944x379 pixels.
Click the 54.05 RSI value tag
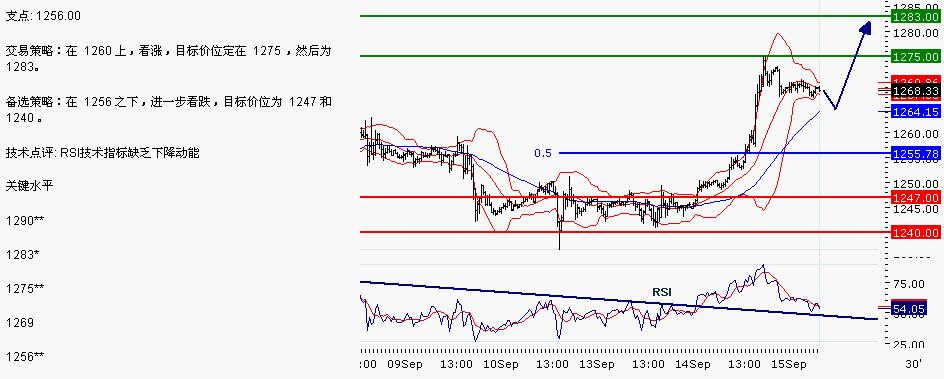pyautogui.click(x=908, y=308)
